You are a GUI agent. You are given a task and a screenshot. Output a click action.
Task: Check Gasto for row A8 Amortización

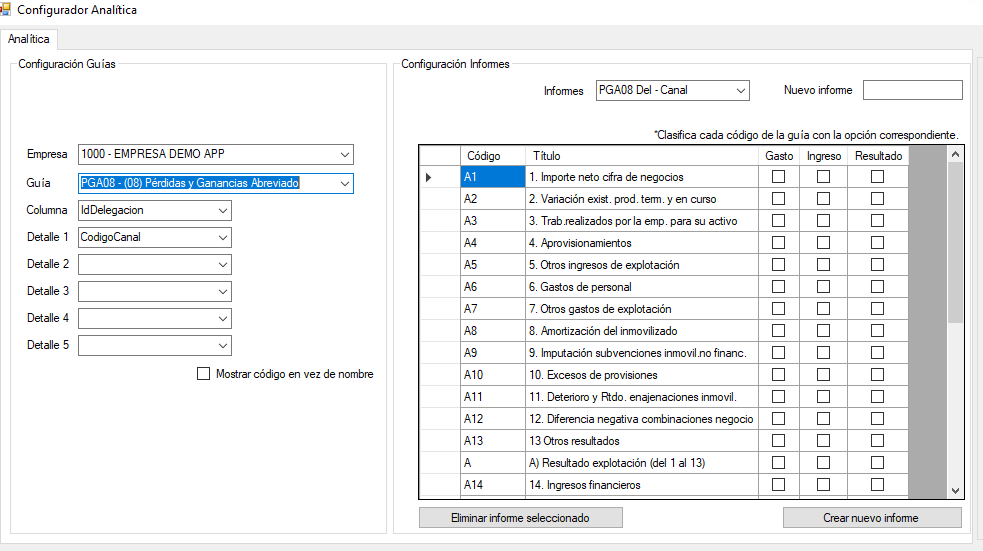pos(779,330)
